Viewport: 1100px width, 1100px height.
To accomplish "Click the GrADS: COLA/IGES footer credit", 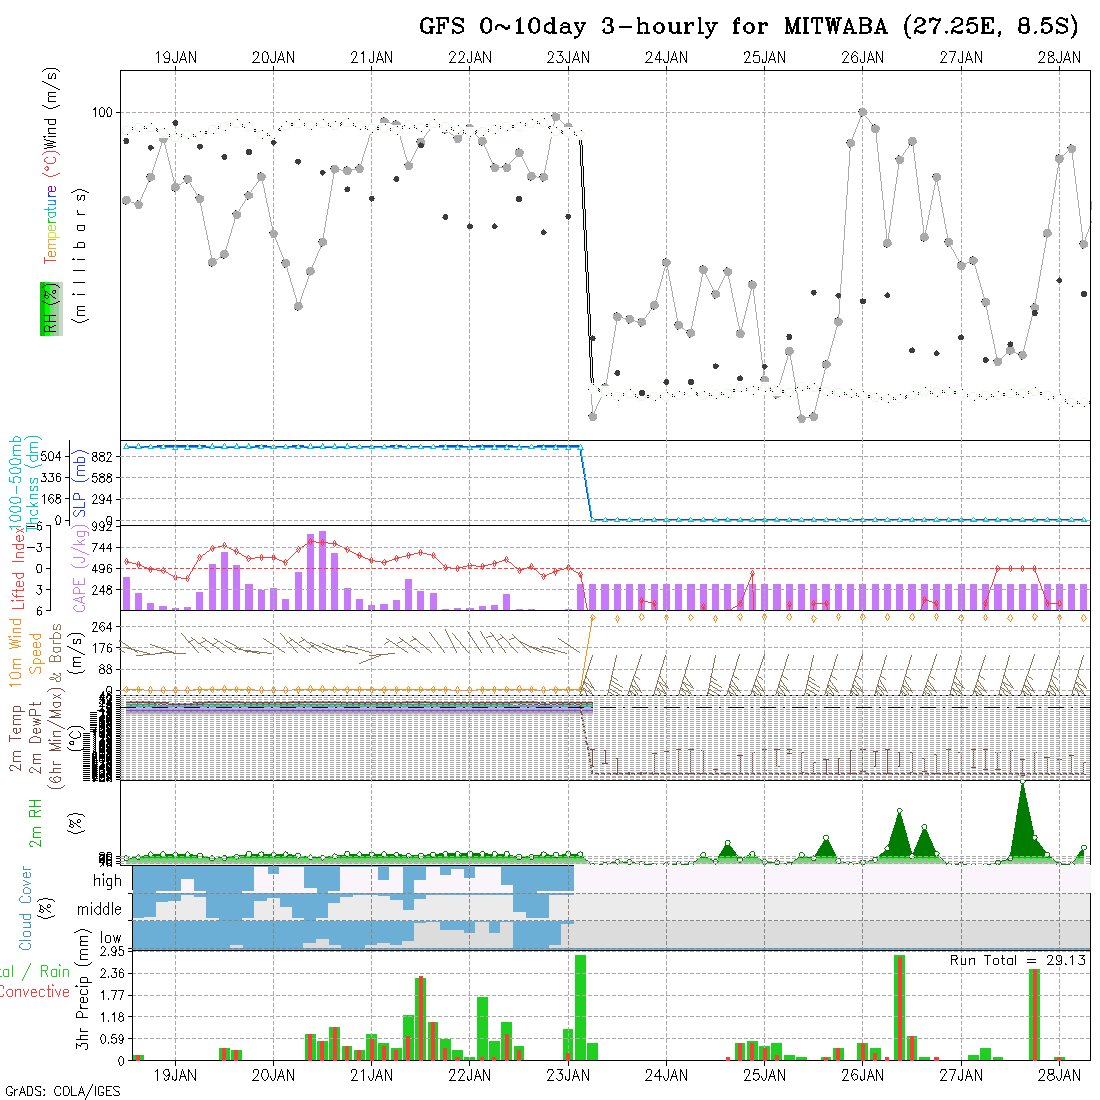I will pos(62,1091).
